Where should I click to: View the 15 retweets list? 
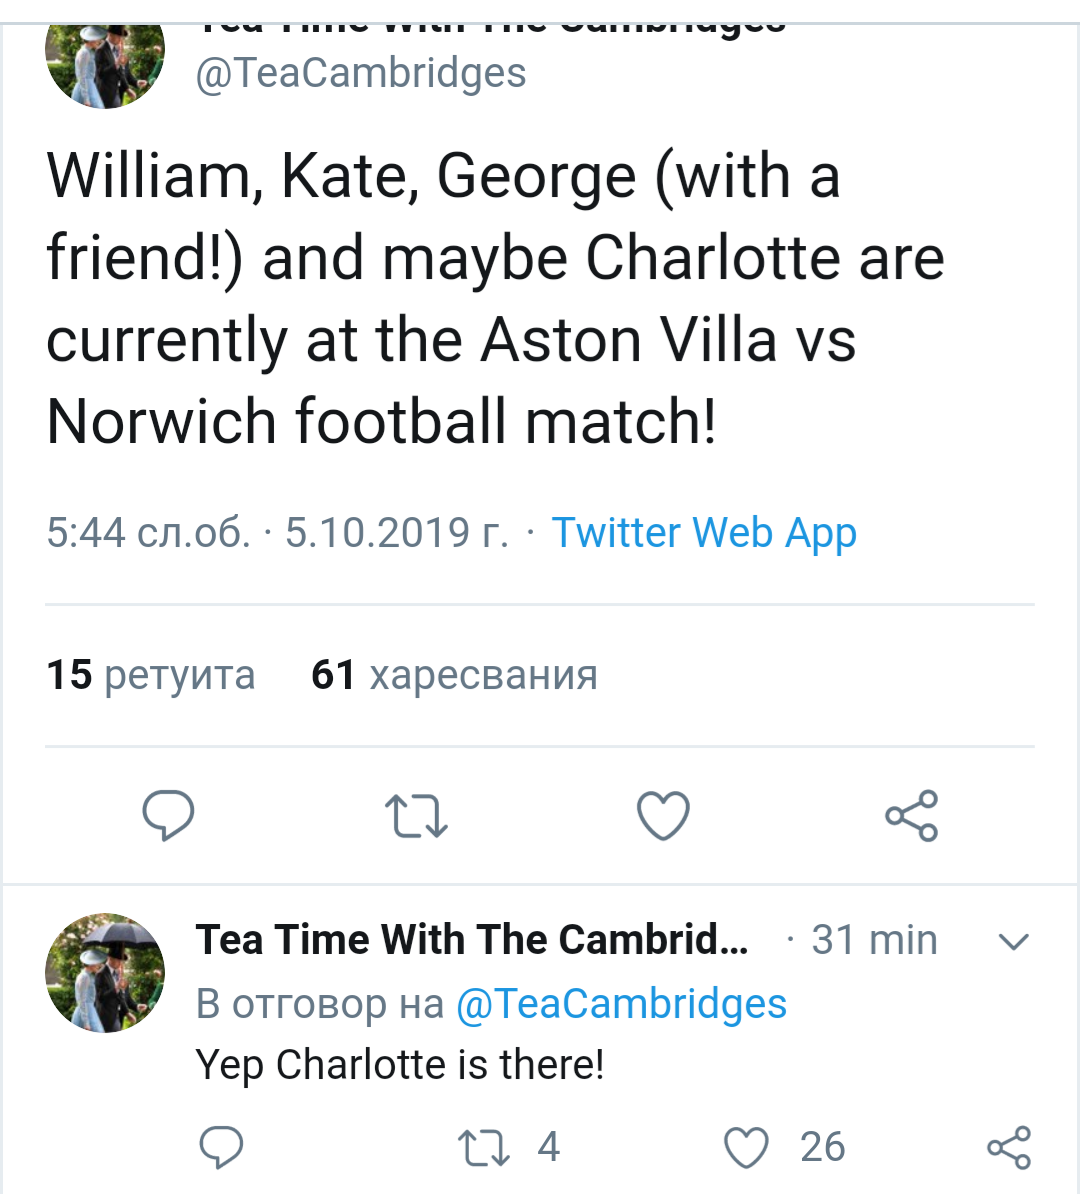click(151, 675)
